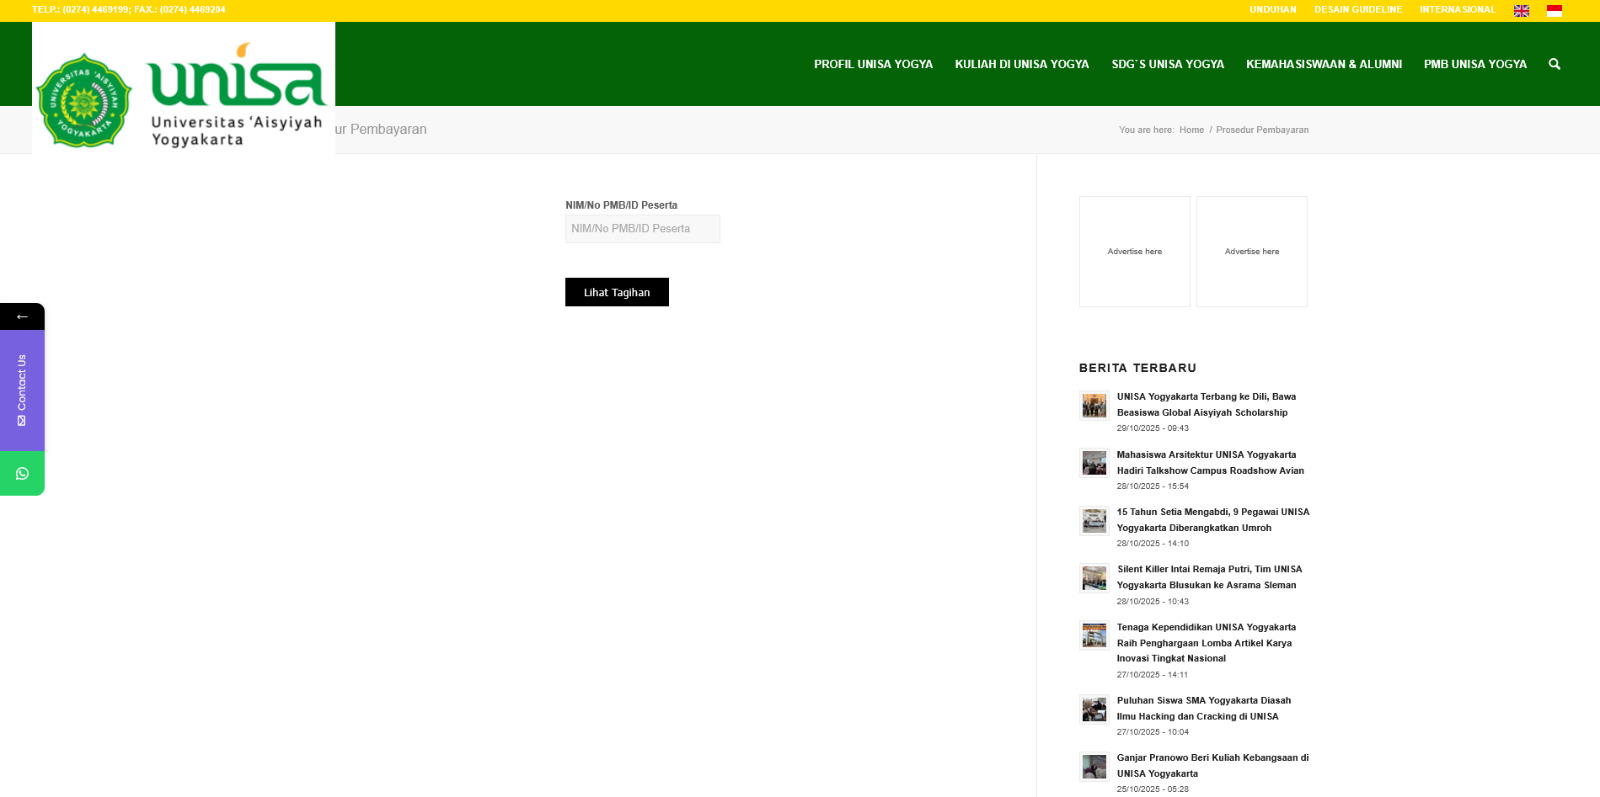Collapse the side panel with the left arrow
Screen dimensions: 1600x797
(22, 316)
